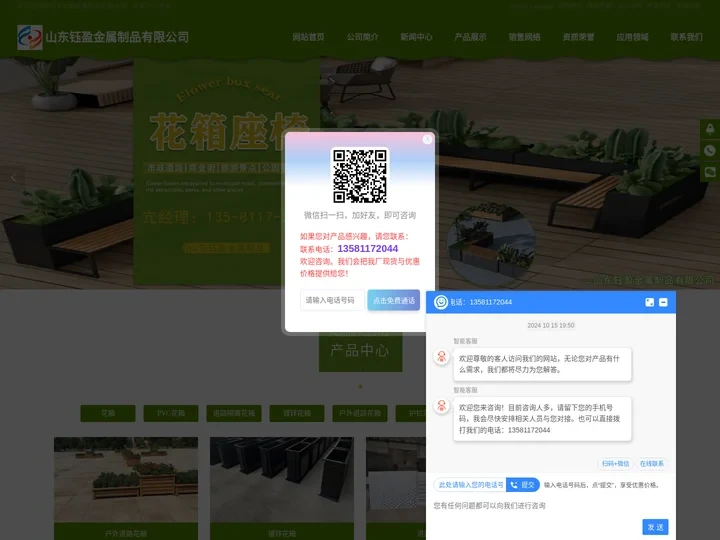Viewport: 720px width, 540px height.
Task: Click the 提交 button with the phone icon
Action: tap(523, 484)
